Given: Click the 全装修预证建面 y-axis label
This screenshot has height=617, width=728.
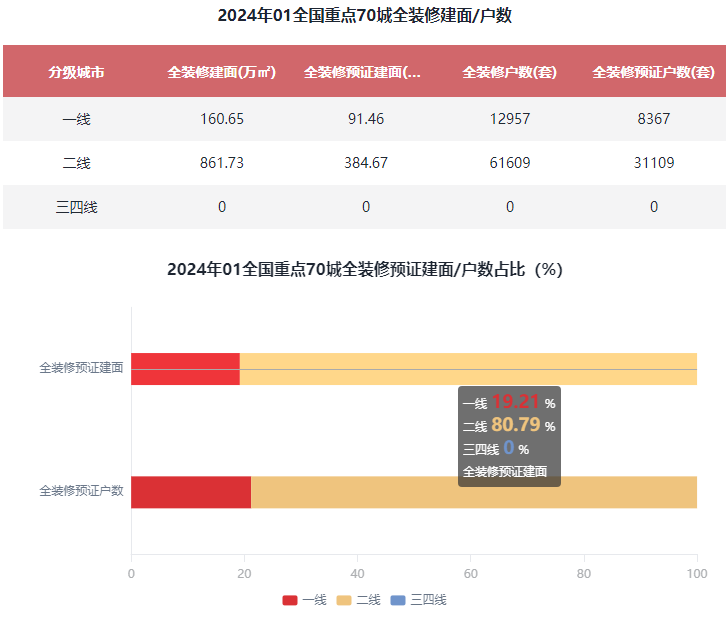Looking at the screenshot, I should point(81,368).
